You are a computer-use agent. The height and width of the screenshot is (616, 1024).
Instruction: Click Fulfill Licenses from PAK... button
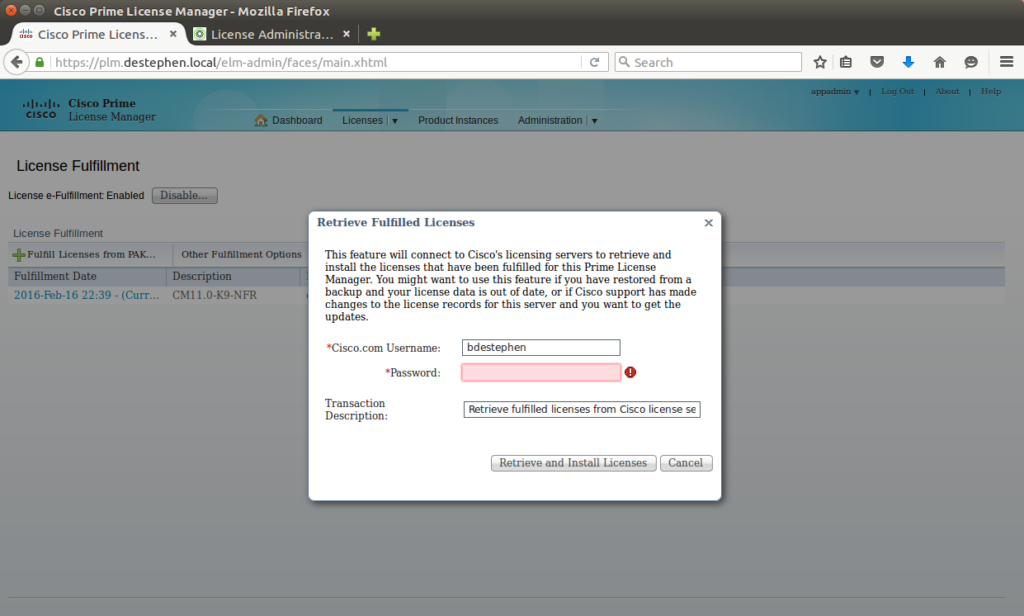[x=85, y=255]
